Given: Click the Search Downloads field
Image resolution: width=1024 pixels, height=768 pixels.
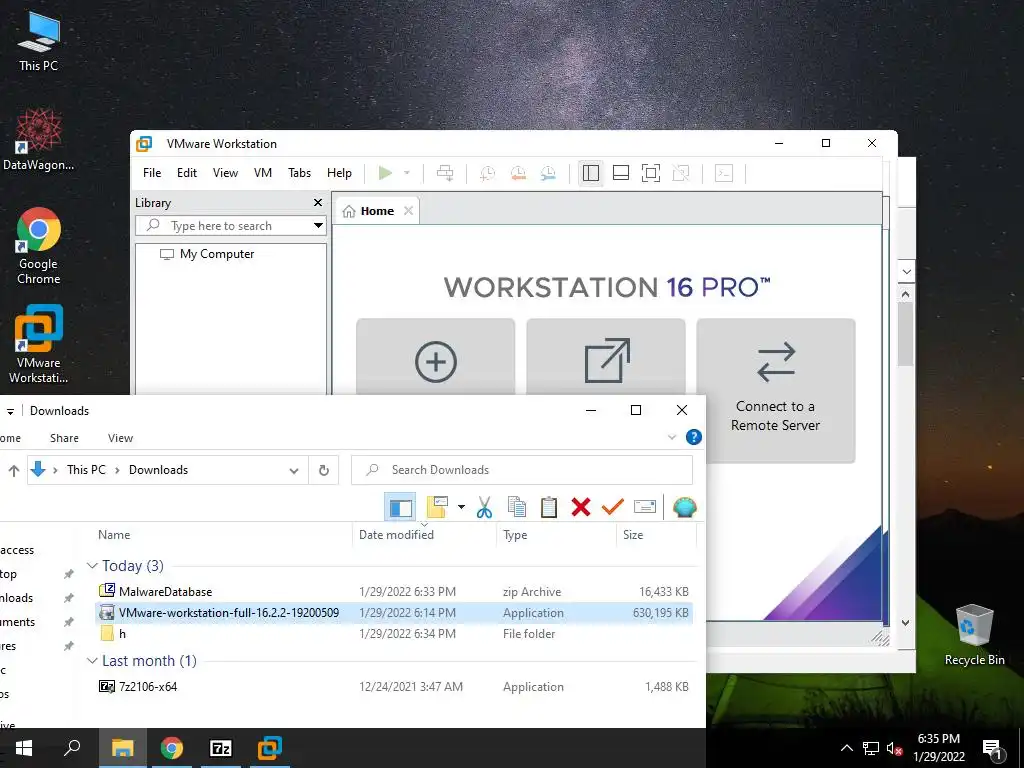Looking at the screenshot, I should (x=522, y=470).
